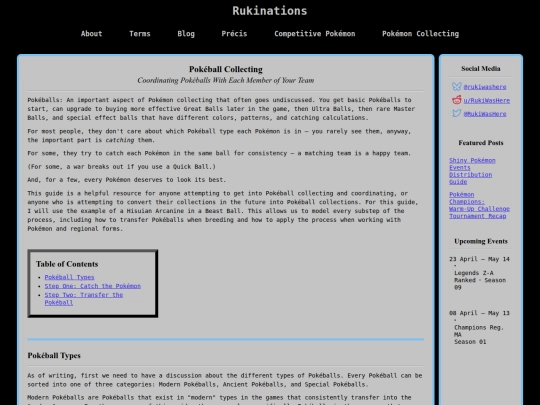Viewport: 540px width, 405px height.
Task: Click Champions Reg. MA Season 01 event
Action: 479,334
